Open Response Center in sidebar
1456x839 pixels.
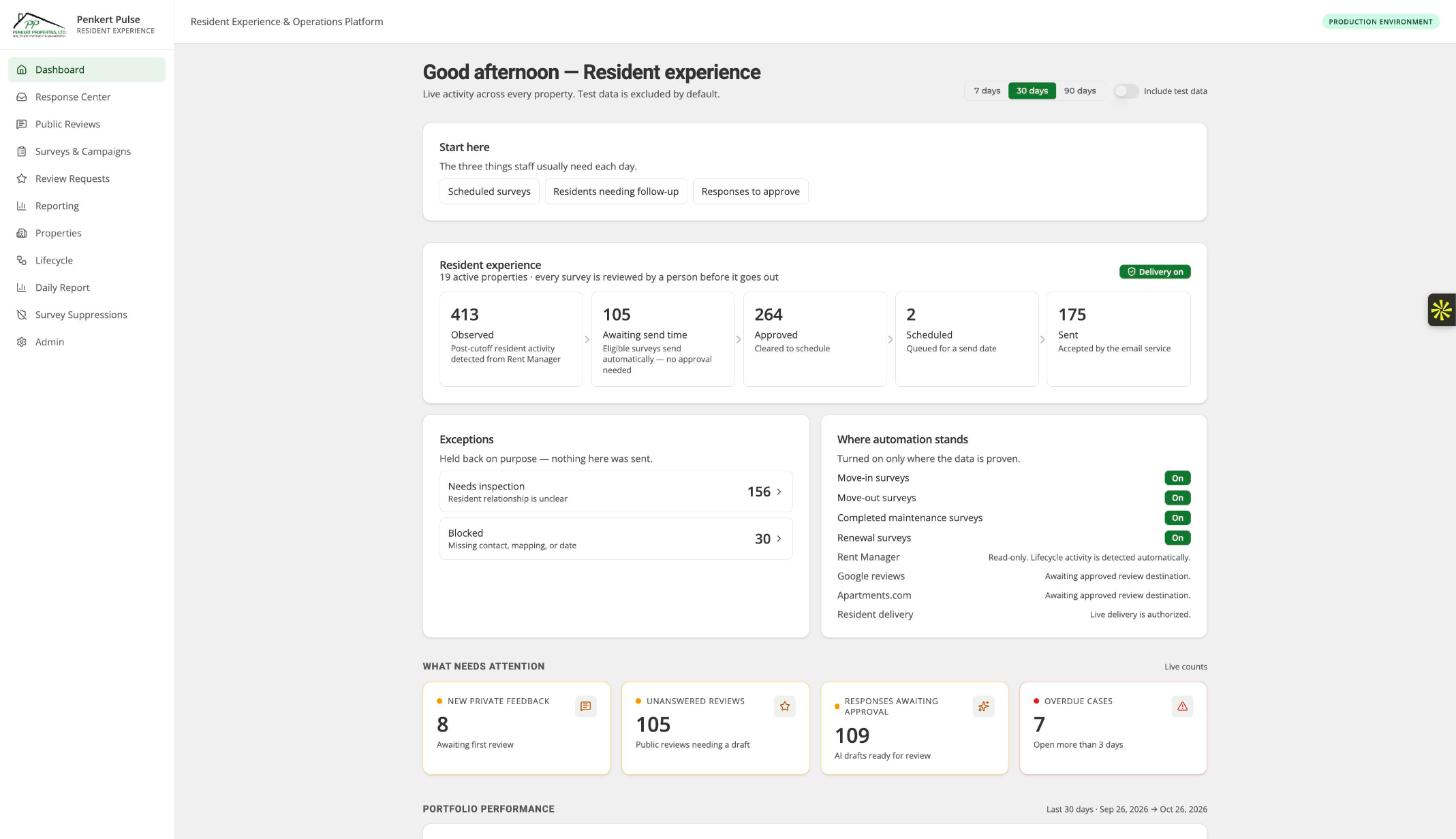point(87,97)
